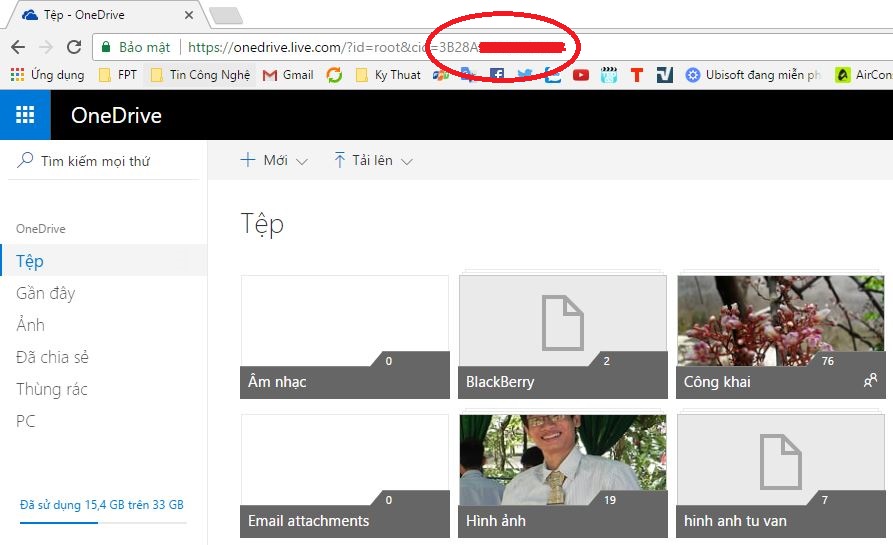
Task: Click the storage usage progress bar
Action: pos(103,522)
